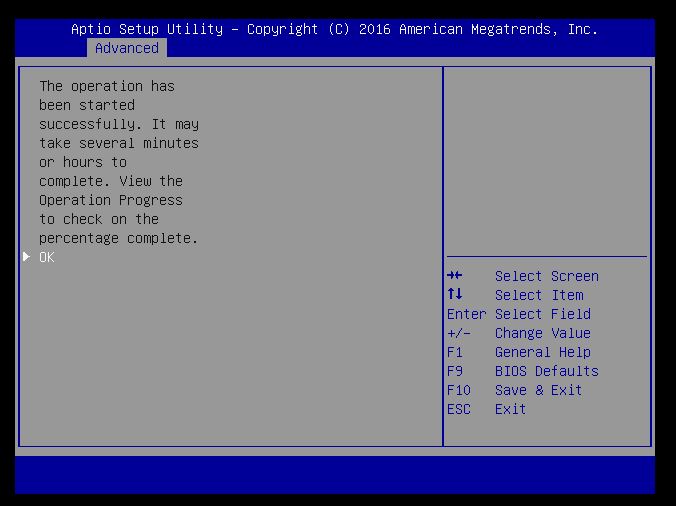676x506 pixels.
Task: Click the 'F9' key label
Action: (x=455, y=371)
